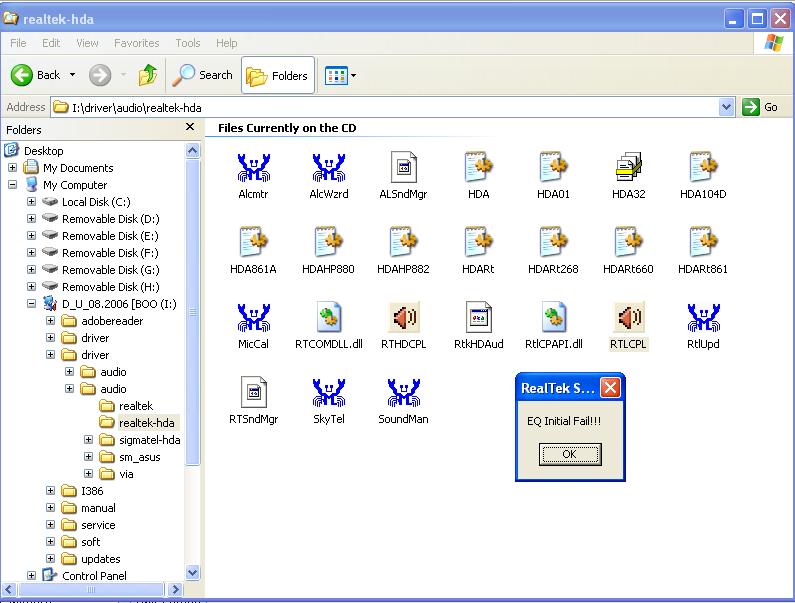Screen dimensions: 795x603
Task: Close the Folders pane
Action: [190, 127]
